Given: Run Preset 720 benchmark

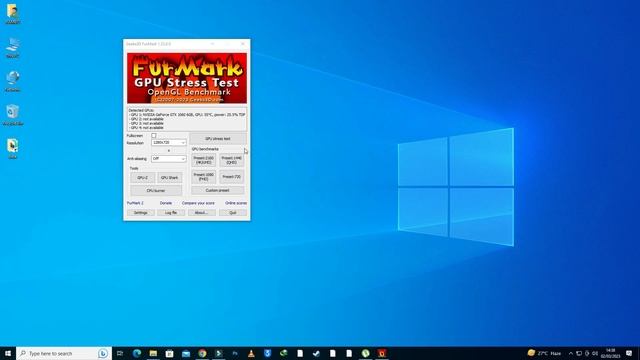Looking at the screenshot, I should pyautogui.click(x=231, y=177).
